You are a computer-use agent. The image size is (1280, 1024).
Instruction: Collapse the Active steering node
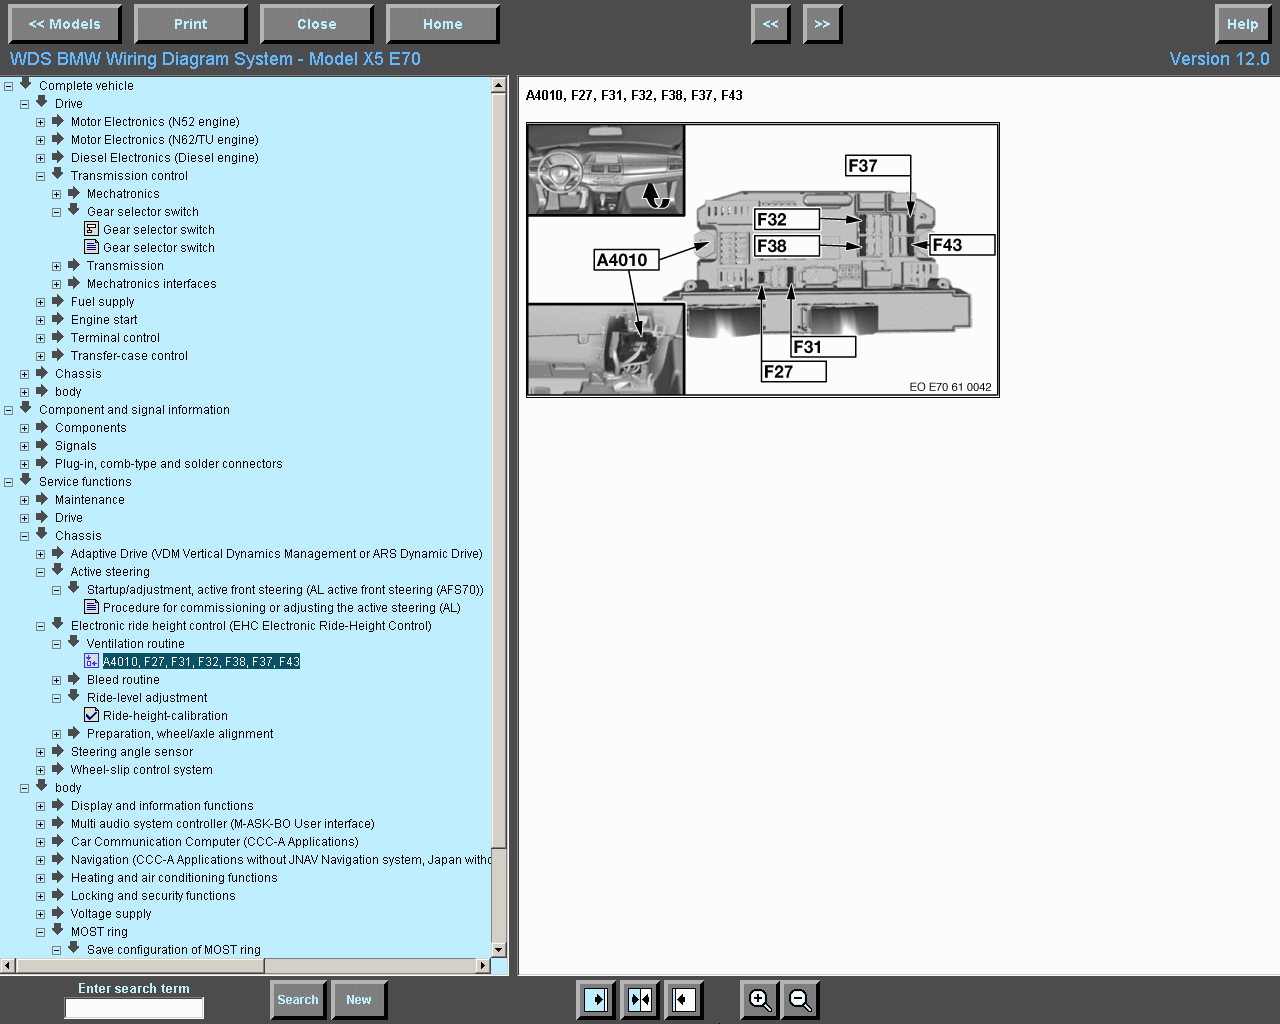click(x=41, y=572)
